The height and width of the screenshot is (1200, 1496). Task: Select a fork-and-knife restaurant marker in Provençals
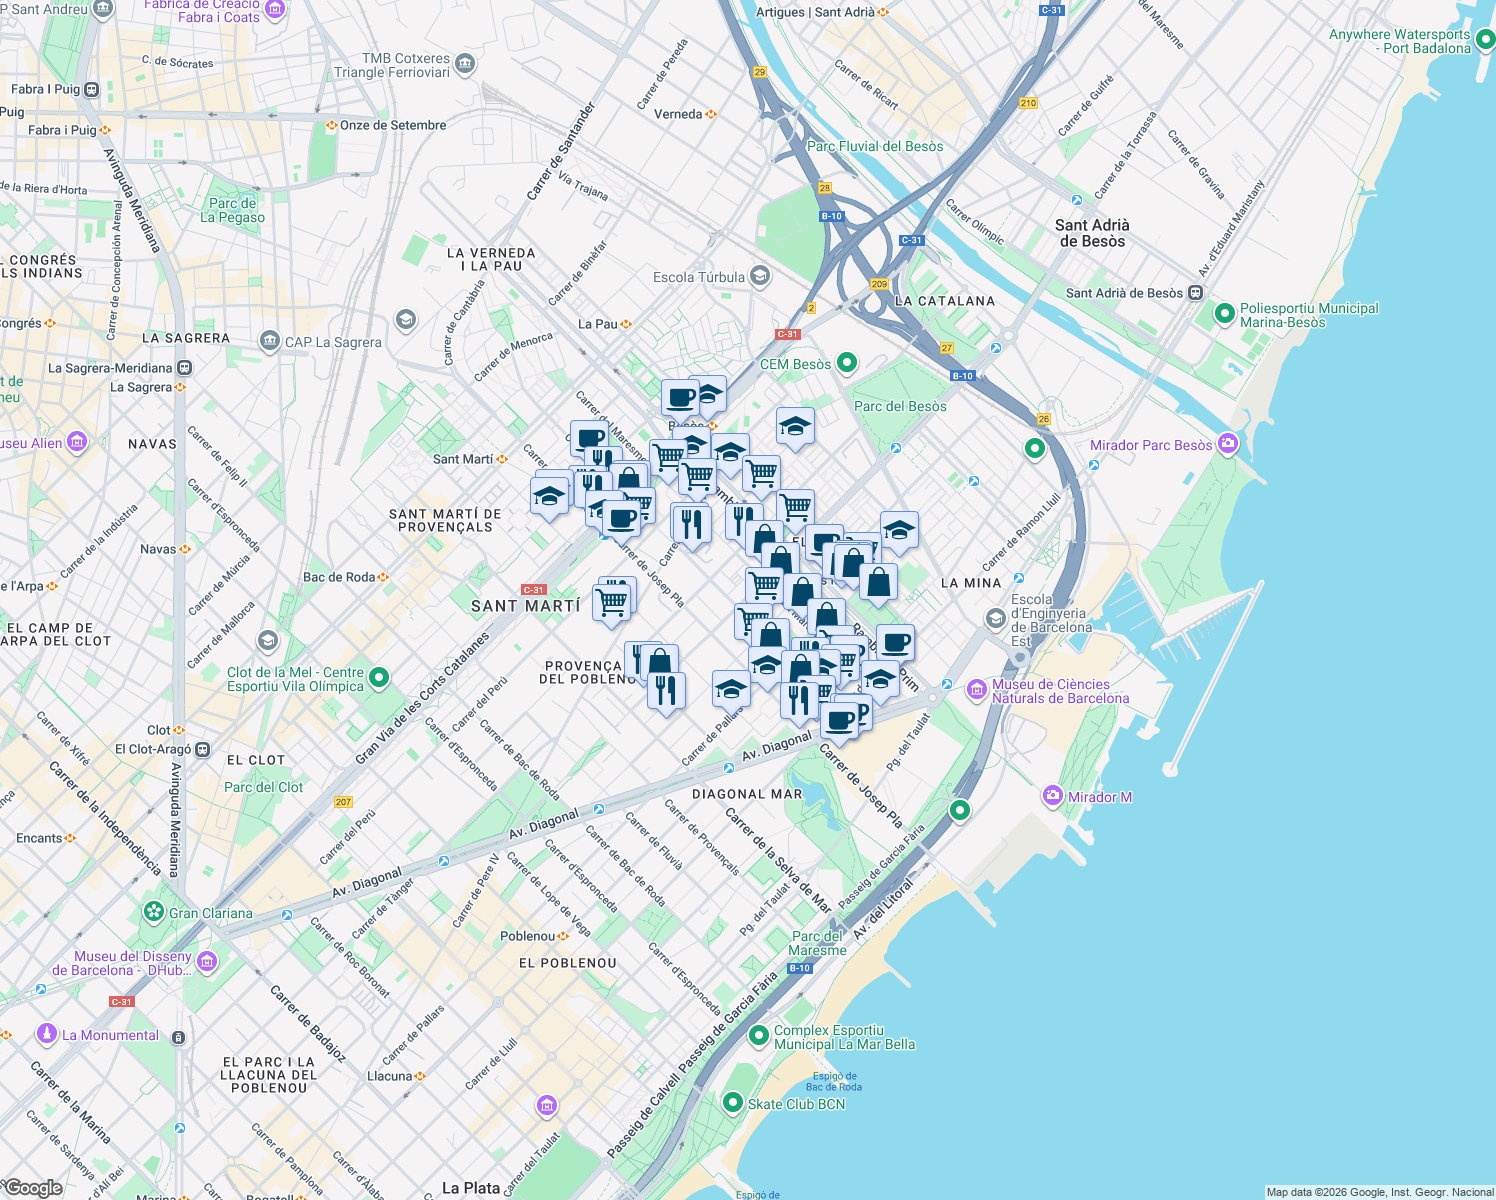click(x=665, y=689)
